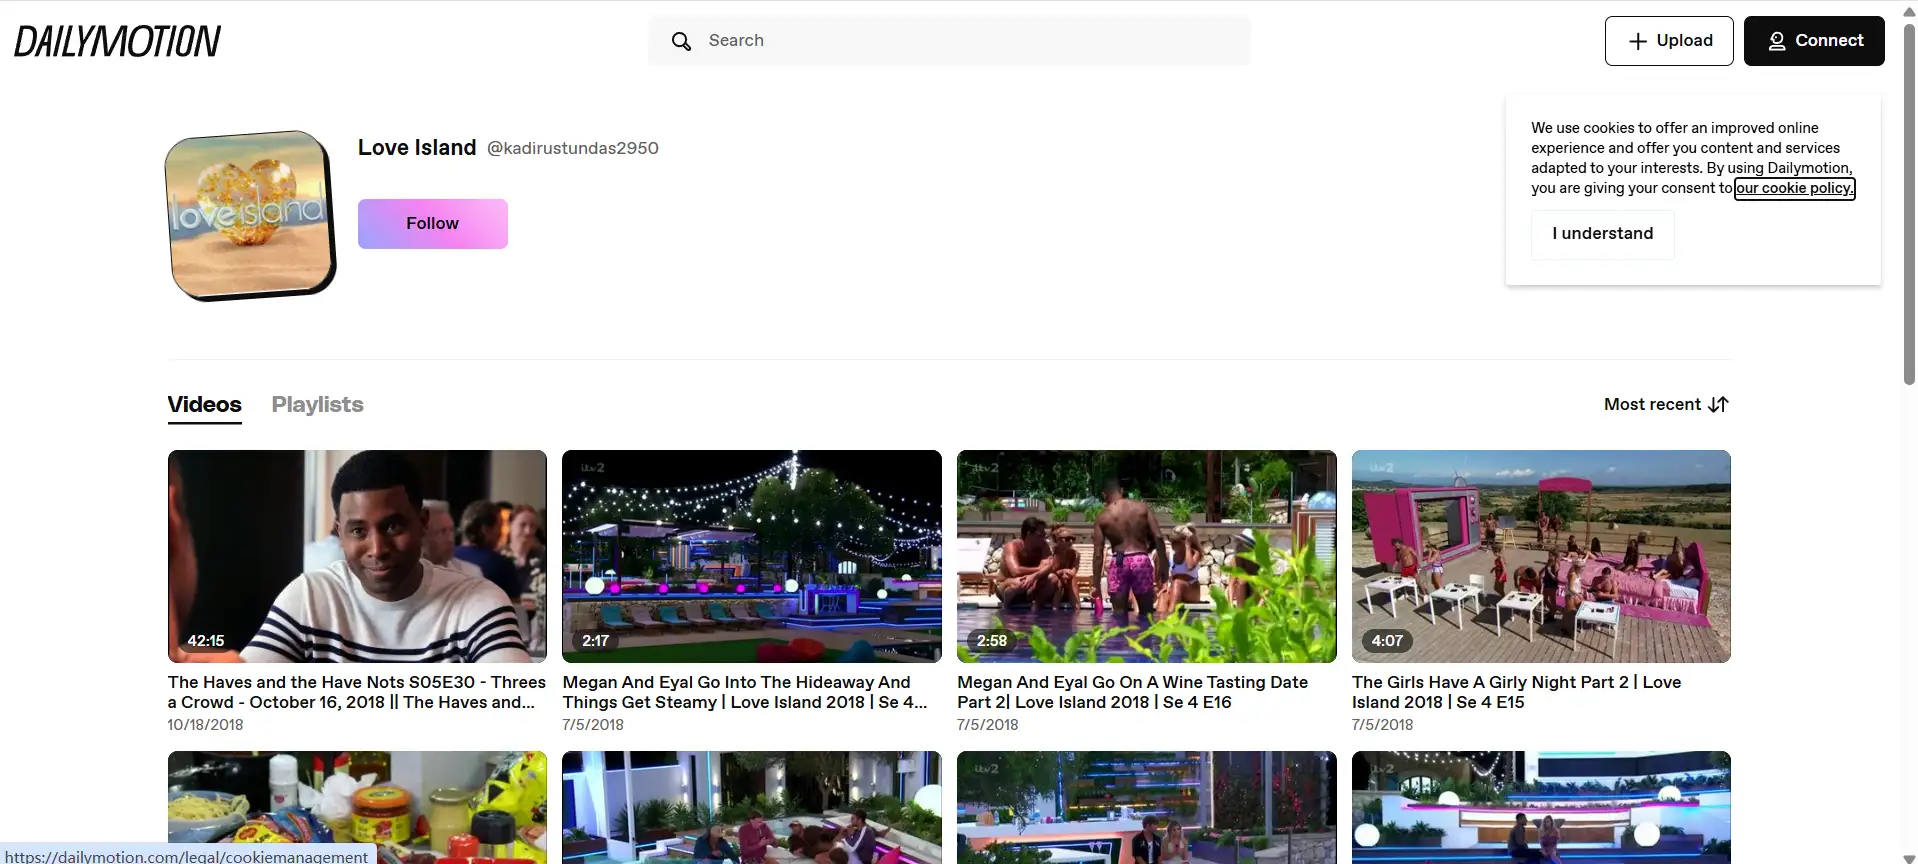This screenshot has height=864, width=1918.
Task: Open the second-row food items thumbnail
Action: click(x=357, y=807)
